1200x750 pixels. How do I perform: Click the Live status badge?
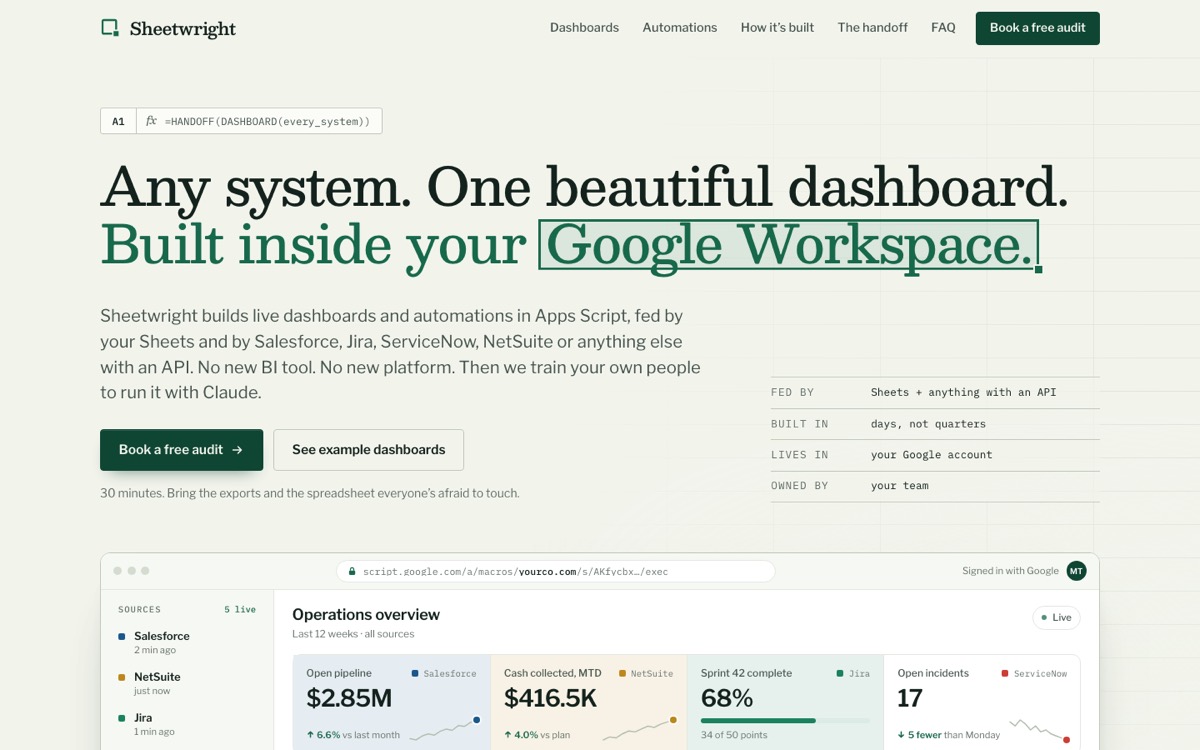pyautogui.click(x=1056, y=617)
